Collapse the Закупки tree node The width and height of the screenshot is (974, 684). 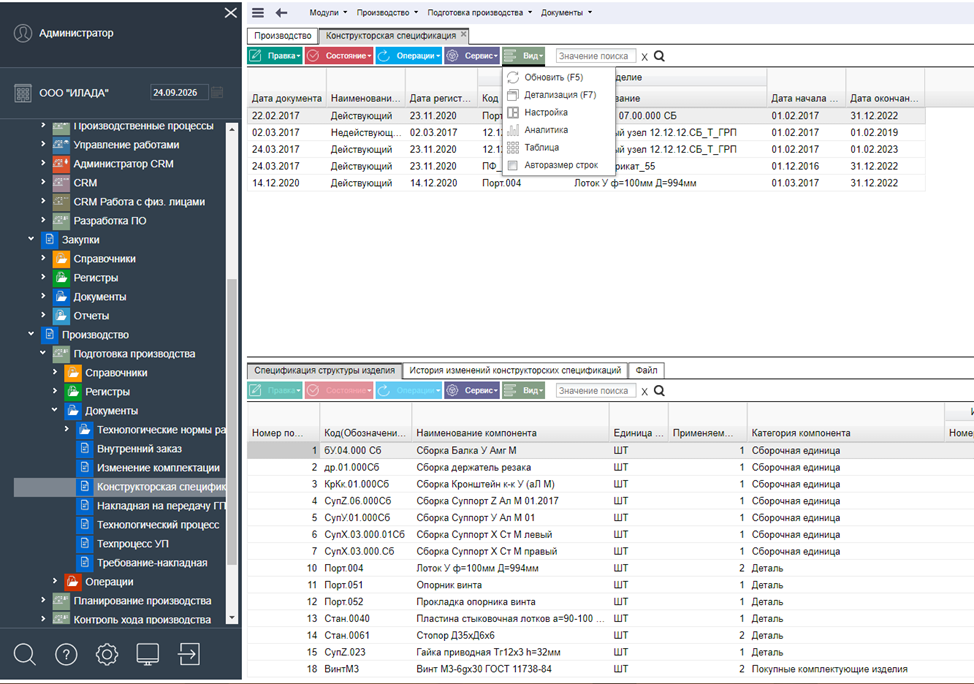tap(31, 239)
